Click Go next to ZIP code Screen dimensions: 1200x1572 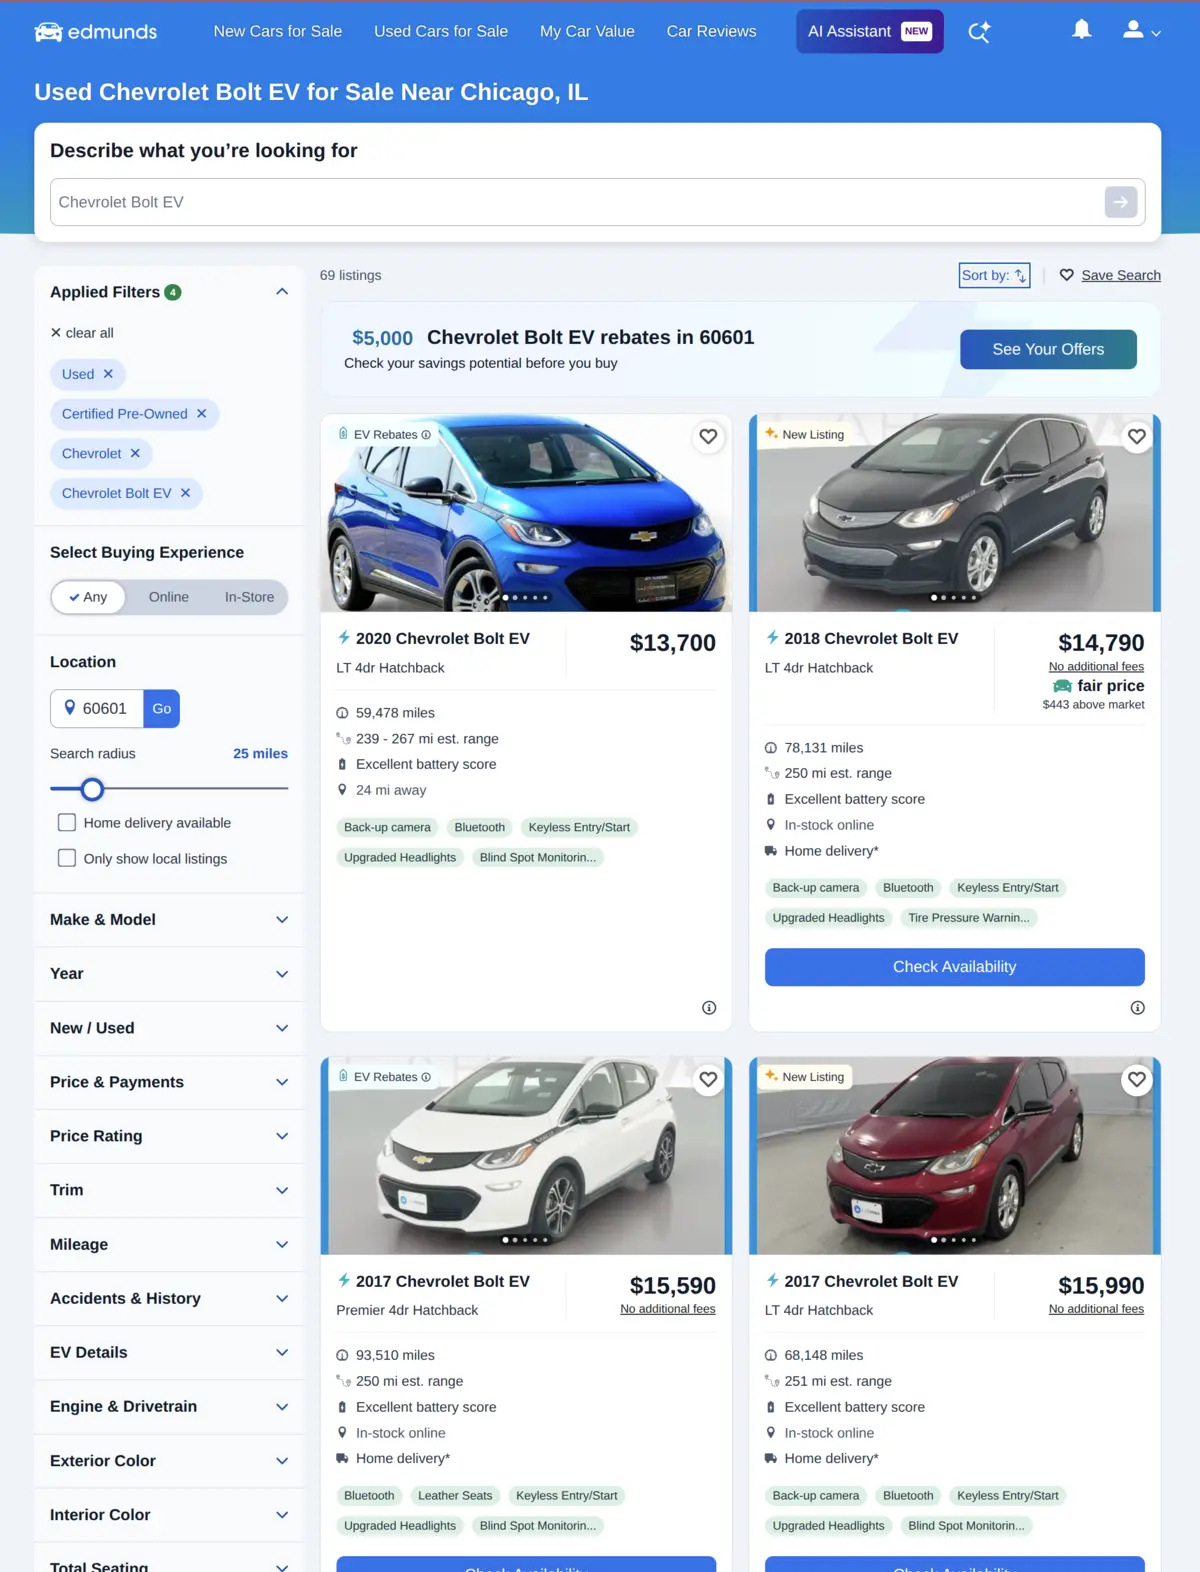[162, 708]
